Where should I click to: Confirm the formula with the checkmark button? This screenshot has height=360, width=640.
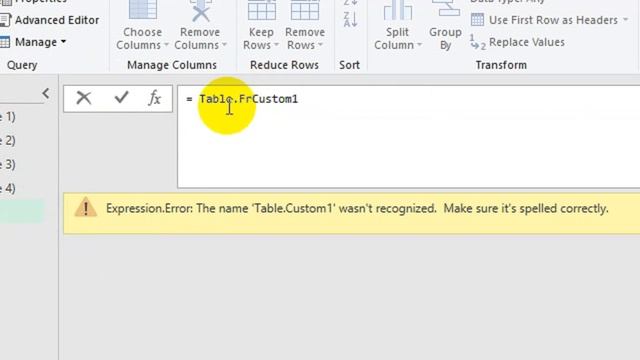121,98
